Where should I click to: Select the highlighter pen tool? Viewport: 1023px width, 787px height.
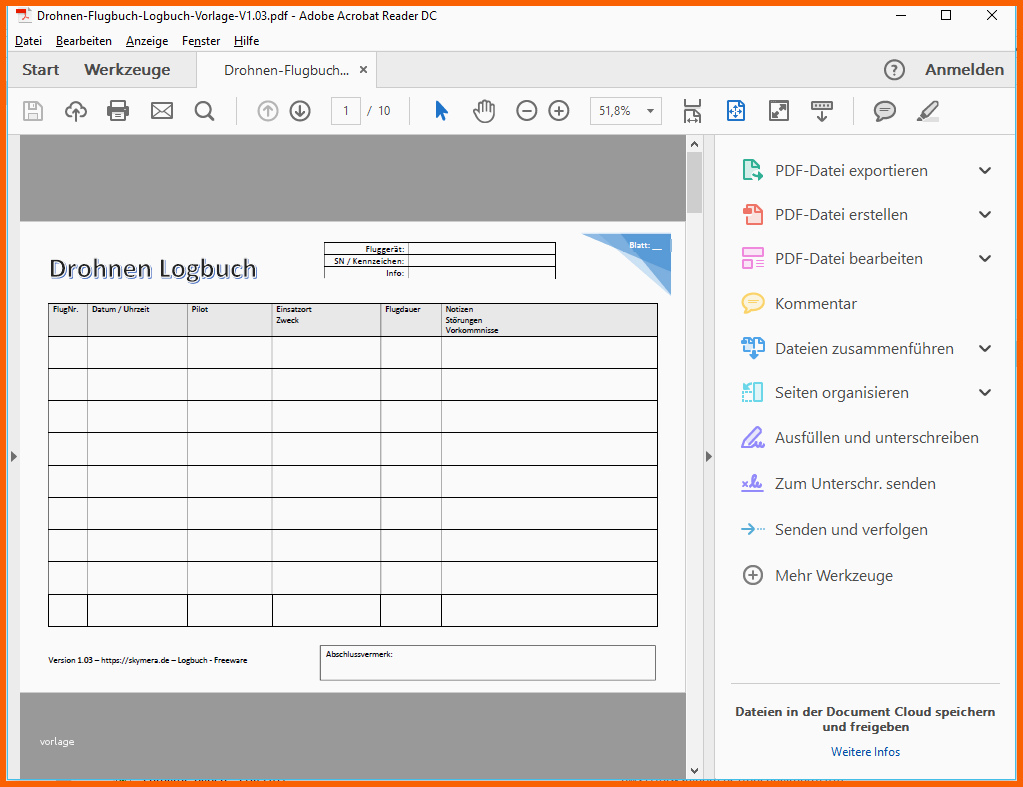point(928,111)
